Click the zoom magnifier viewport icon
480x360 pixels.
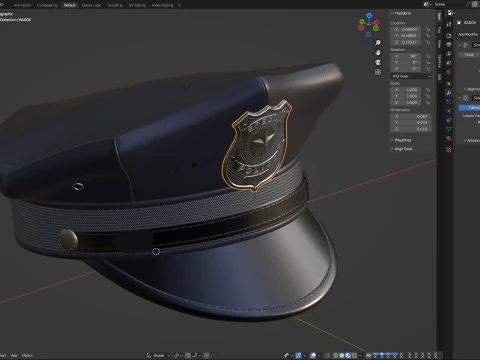[x=378, y=43]
